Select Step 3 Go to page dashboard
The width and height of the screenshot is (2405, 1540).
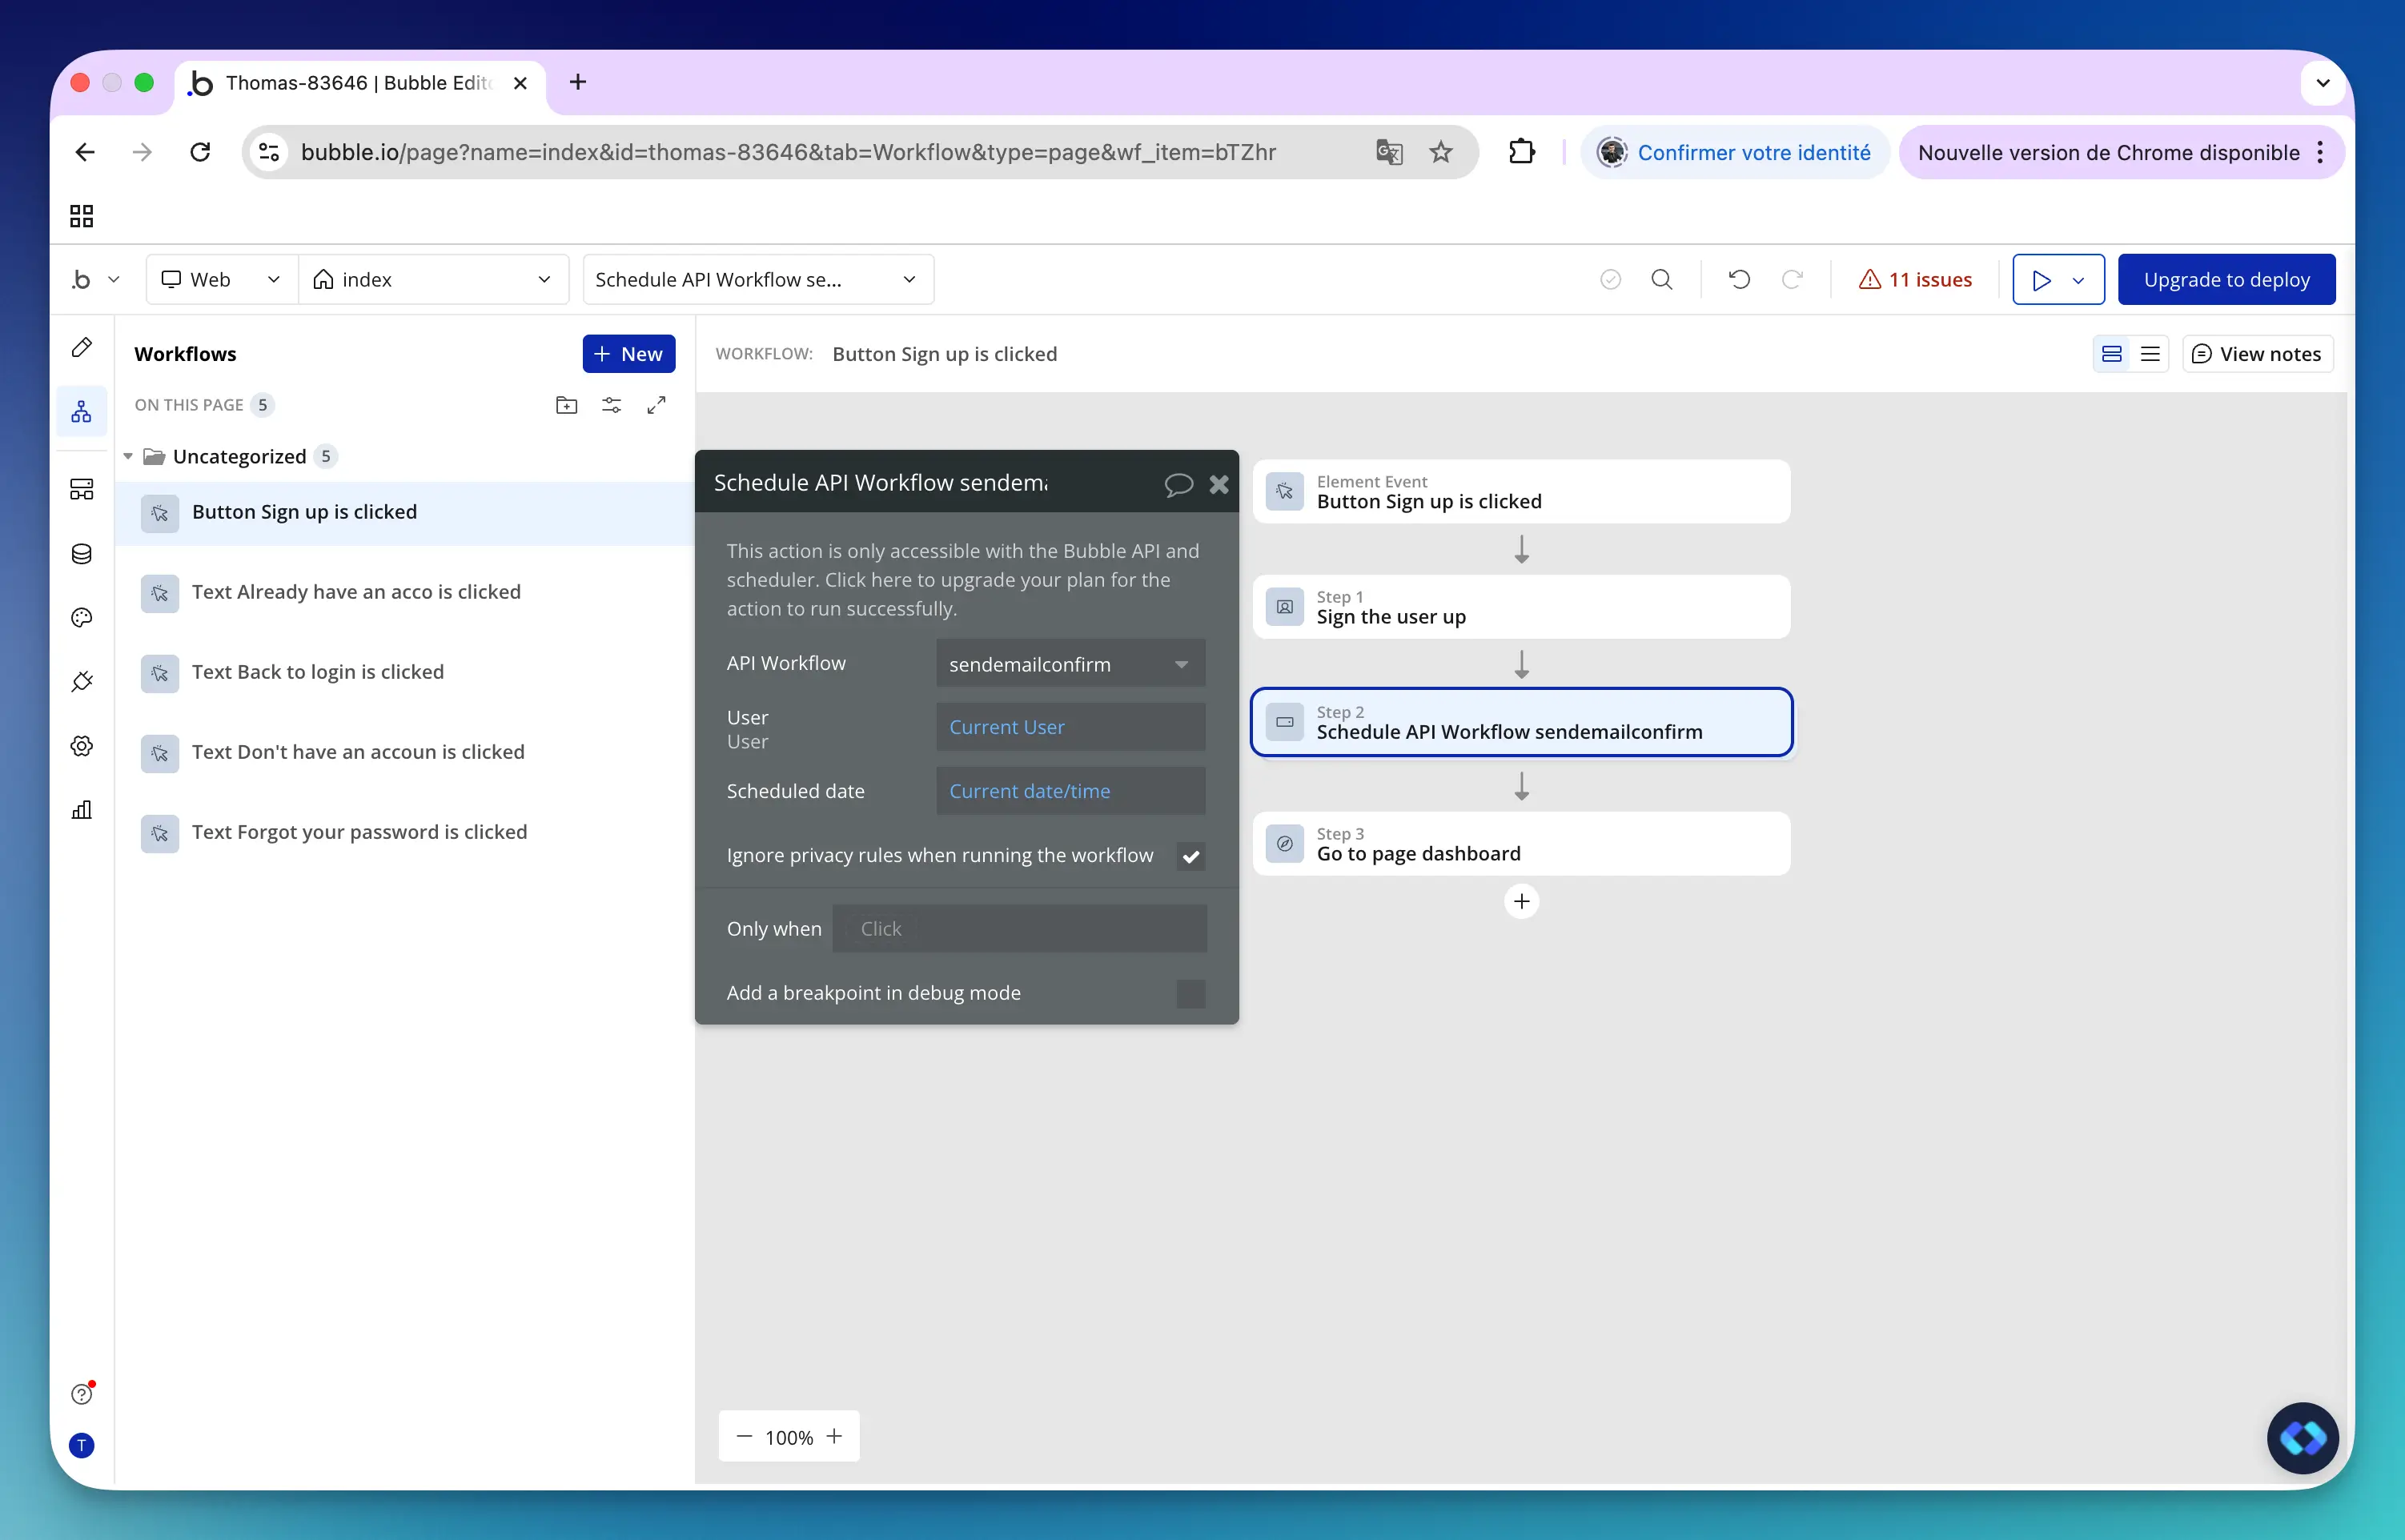point(1521,844)
